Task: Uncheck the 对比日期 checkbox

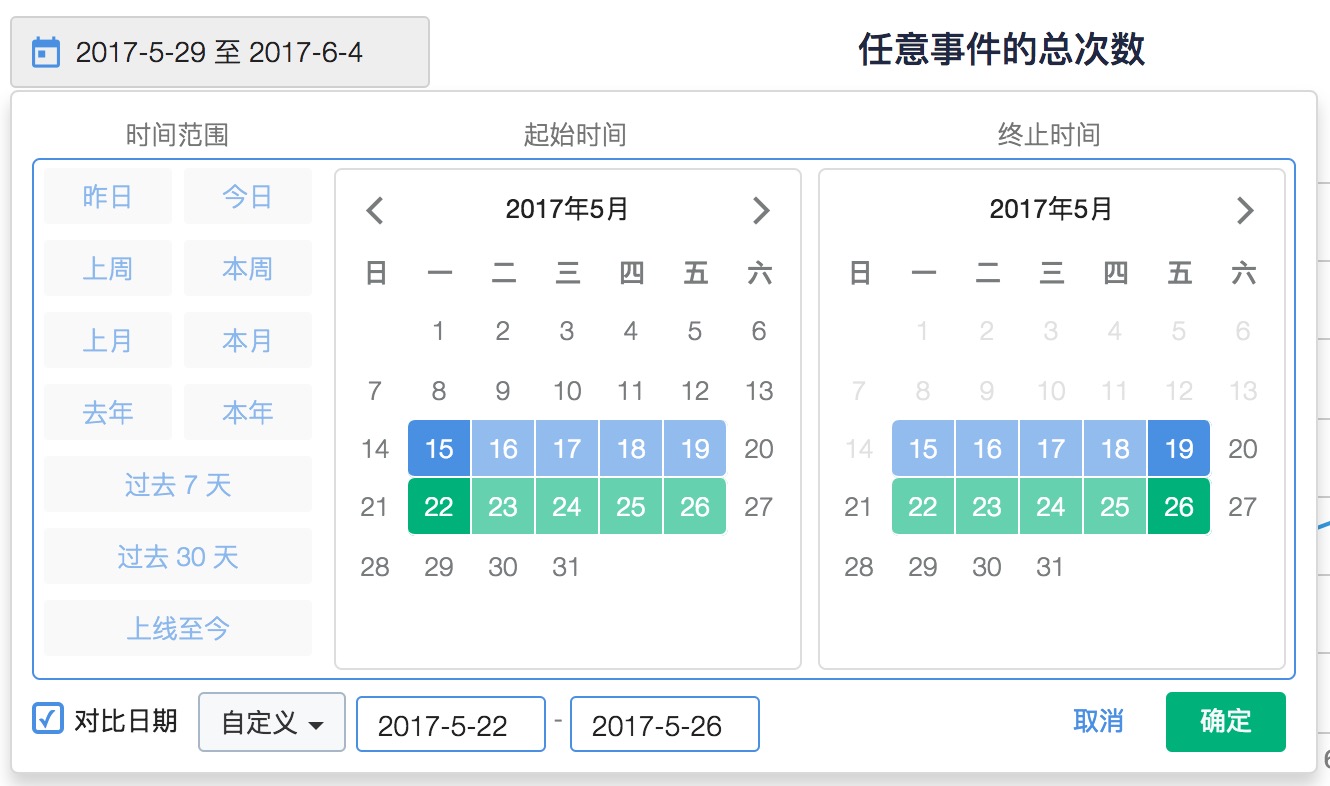Action: [48, 719]
